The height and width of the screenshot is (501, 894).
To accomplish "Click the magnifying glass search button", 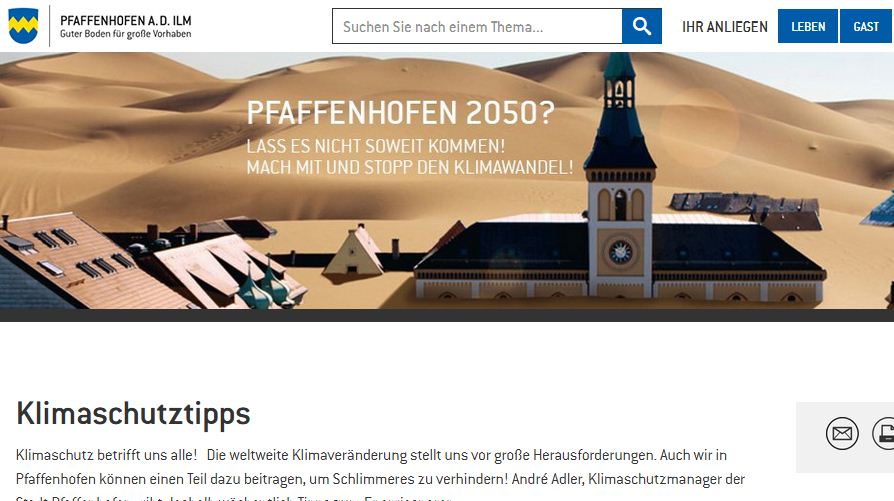I will coord(641,26).
